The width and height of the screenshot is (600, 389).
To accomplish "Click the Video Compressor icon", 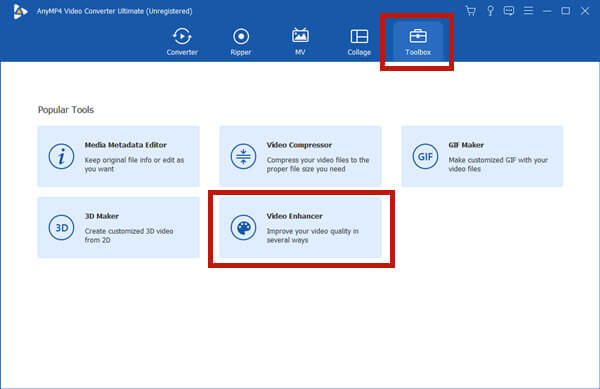I will 243,156.
